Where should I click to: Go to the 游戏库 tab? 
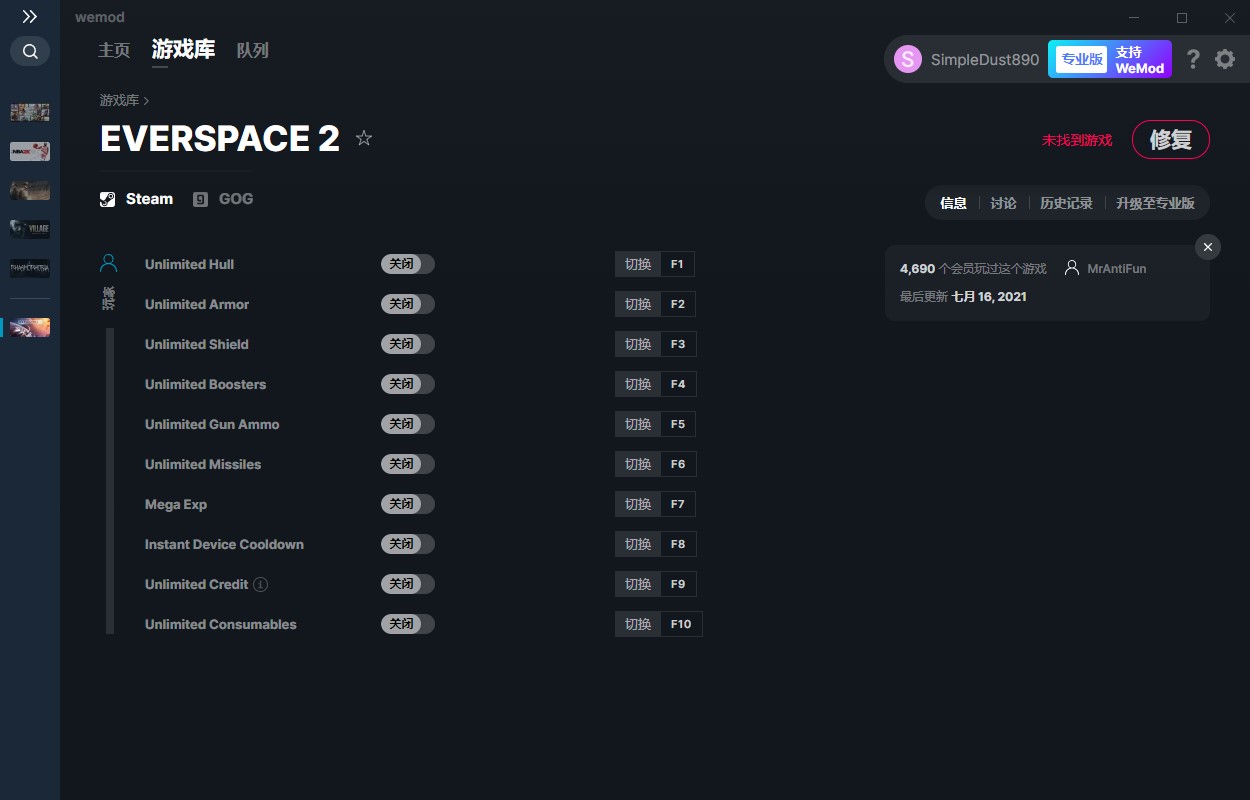tap(183, 50)
